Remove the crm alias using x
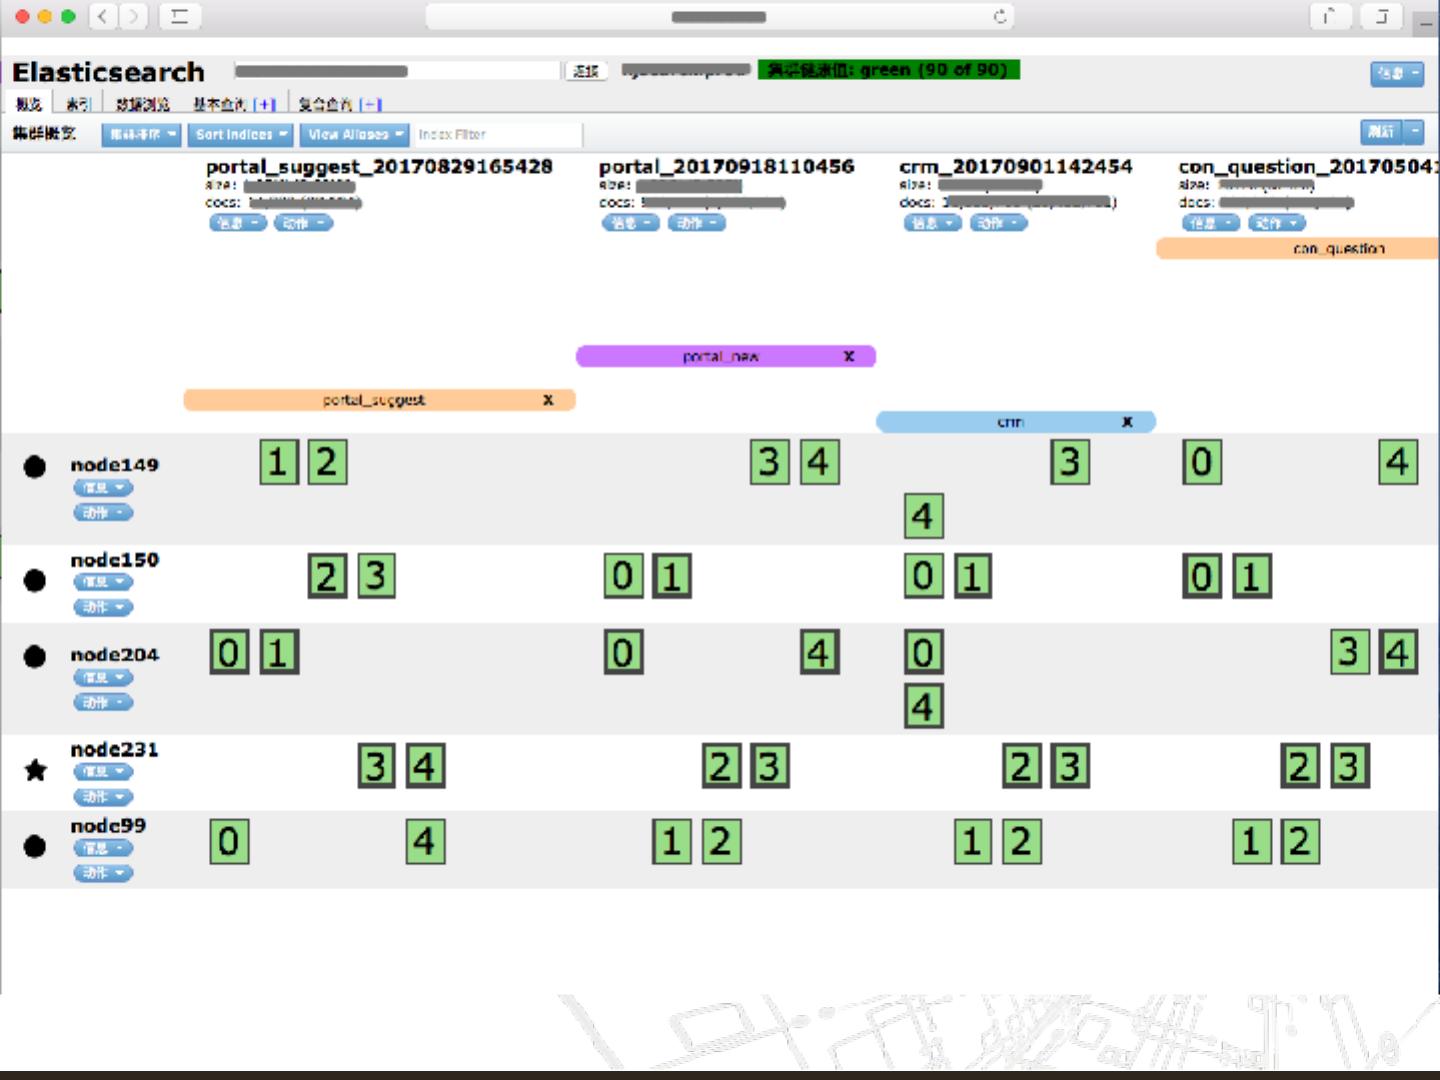 coord(1127,422)
